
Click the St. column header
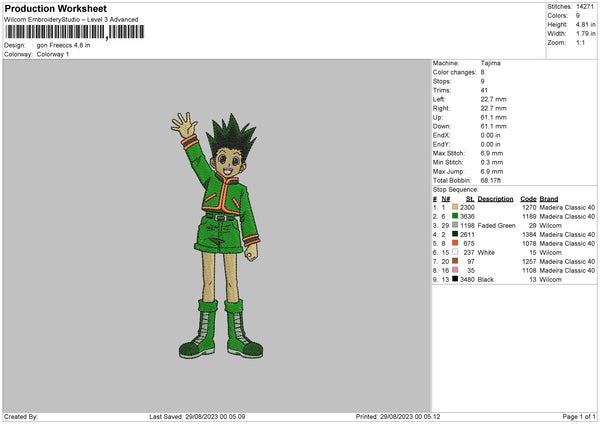[468, 198]
